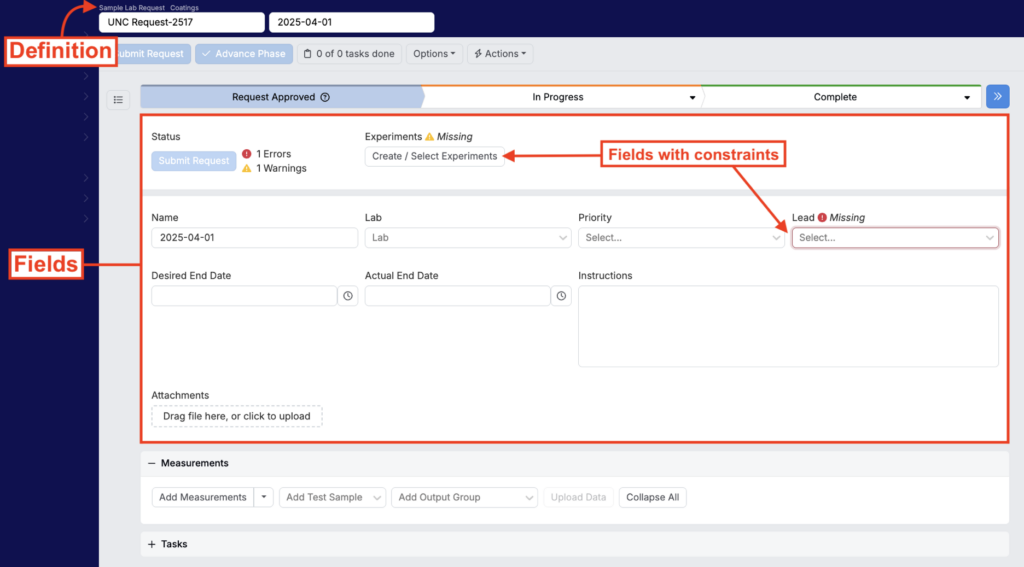Click the Collapse All button

tap(653, 497)
